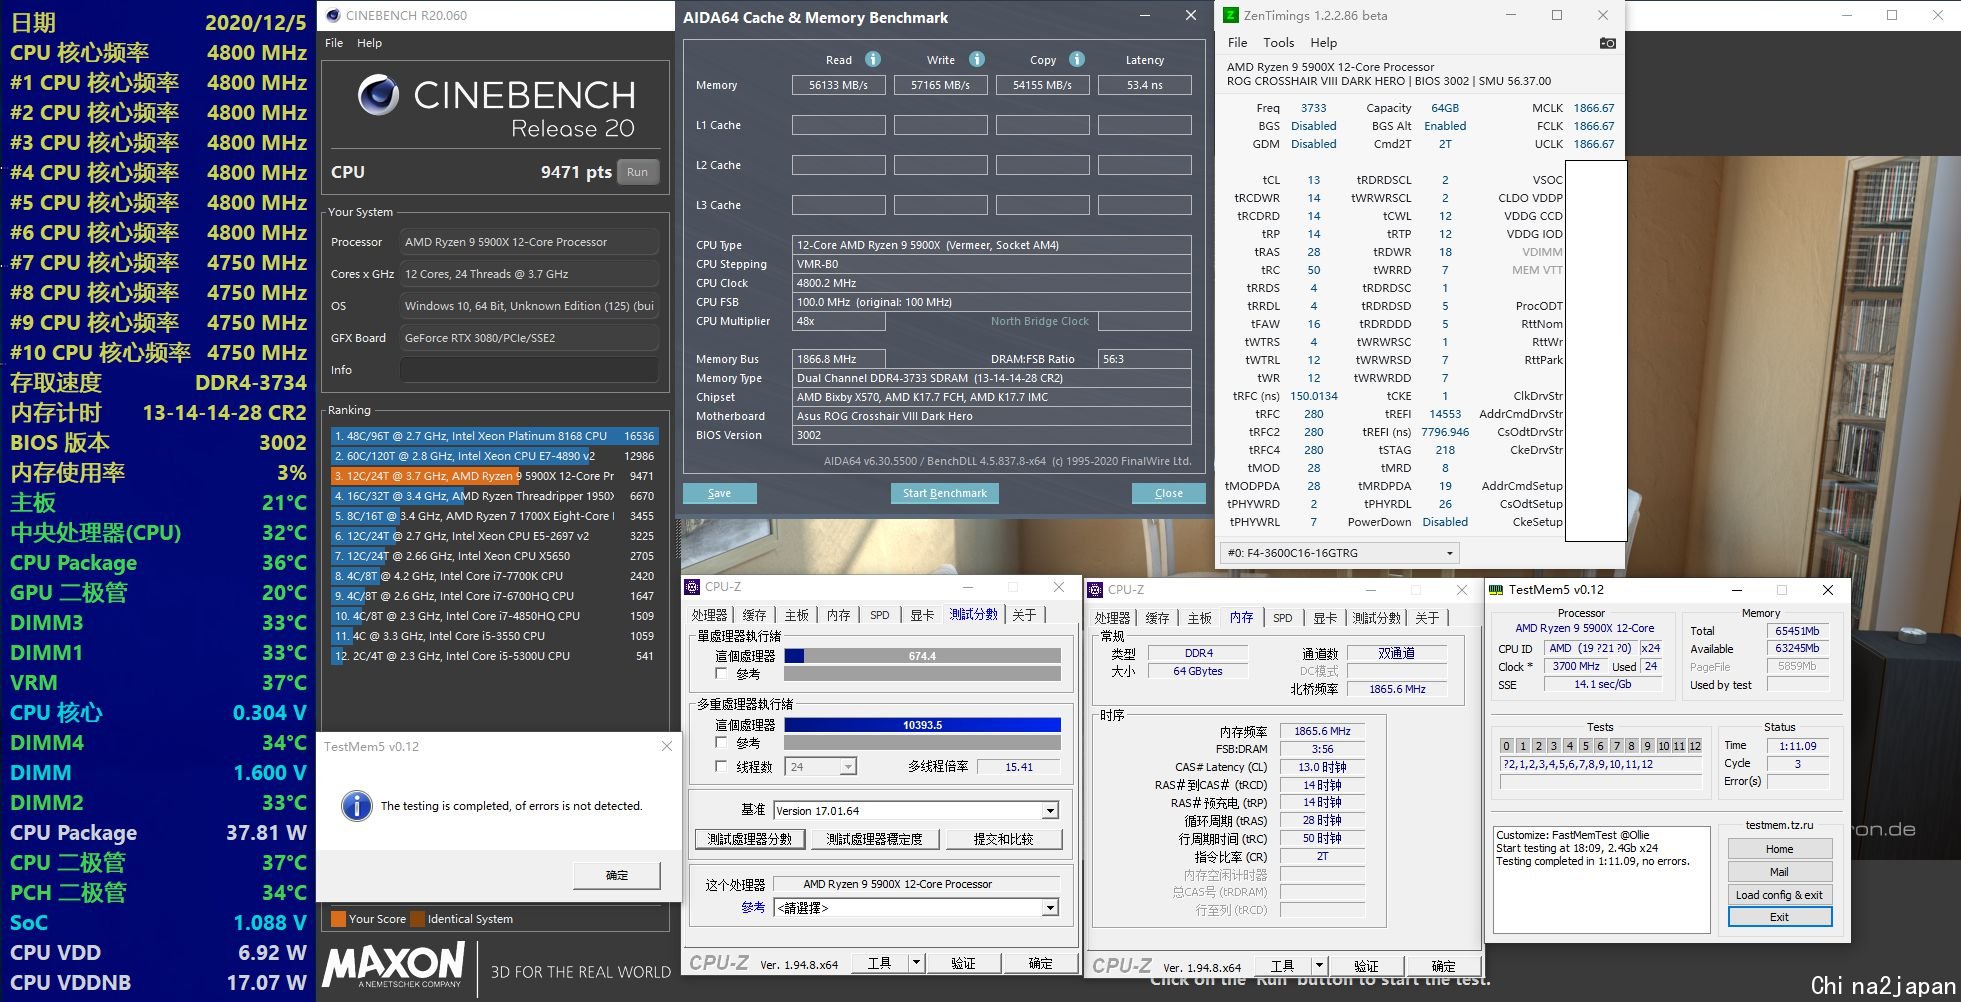1961x1002 pixels.
Task: Click the Cinebench Info text field
Action: (529, 370)
